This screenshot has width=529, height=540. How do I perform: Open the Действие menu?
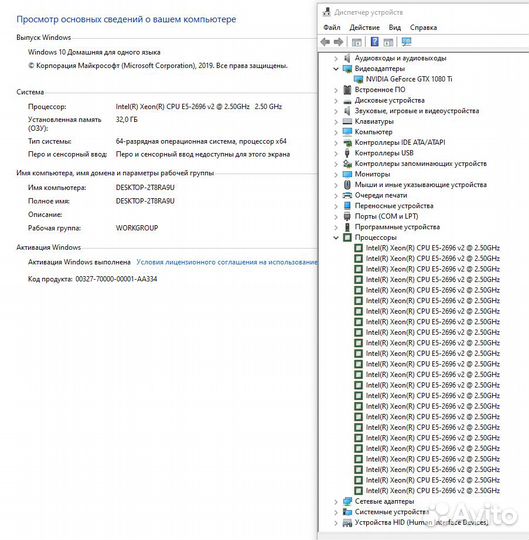[x=364, y=28]
